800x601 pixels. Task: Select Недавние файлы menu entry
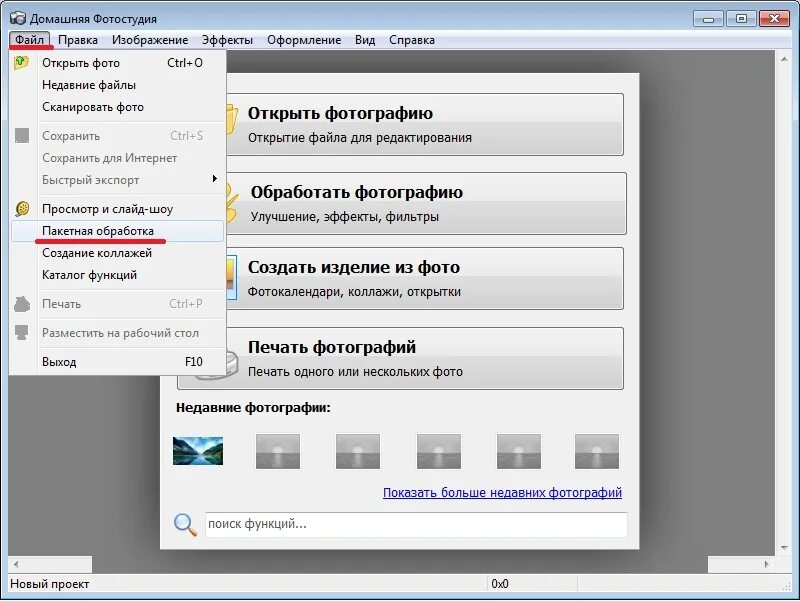coord(117,85)
